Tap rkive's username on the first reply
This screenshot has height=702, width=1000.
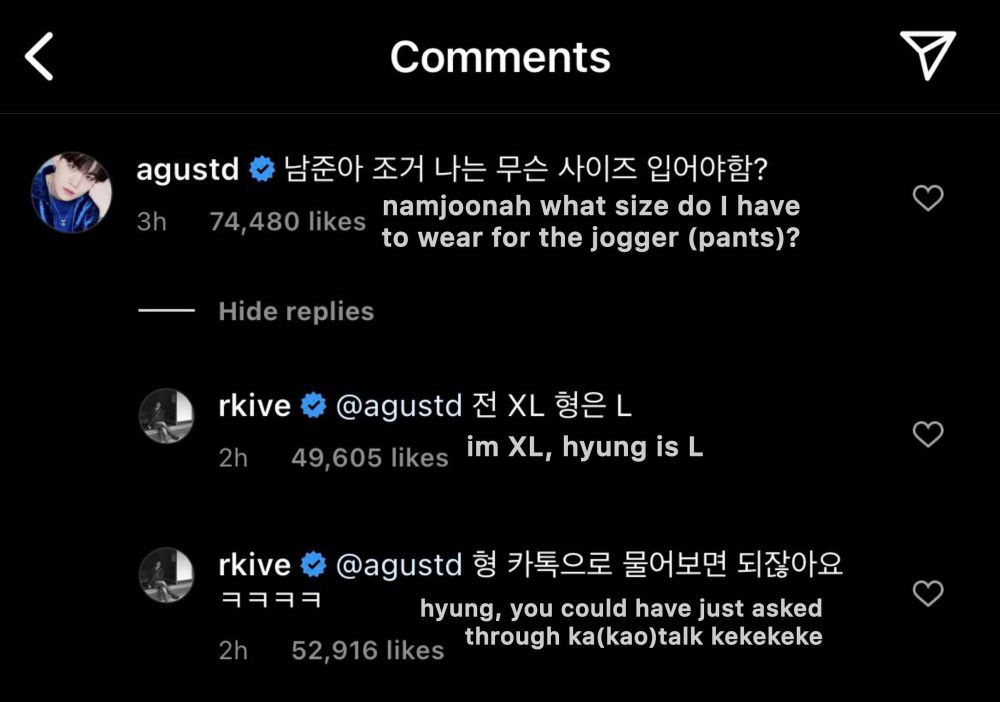(255, 405)
